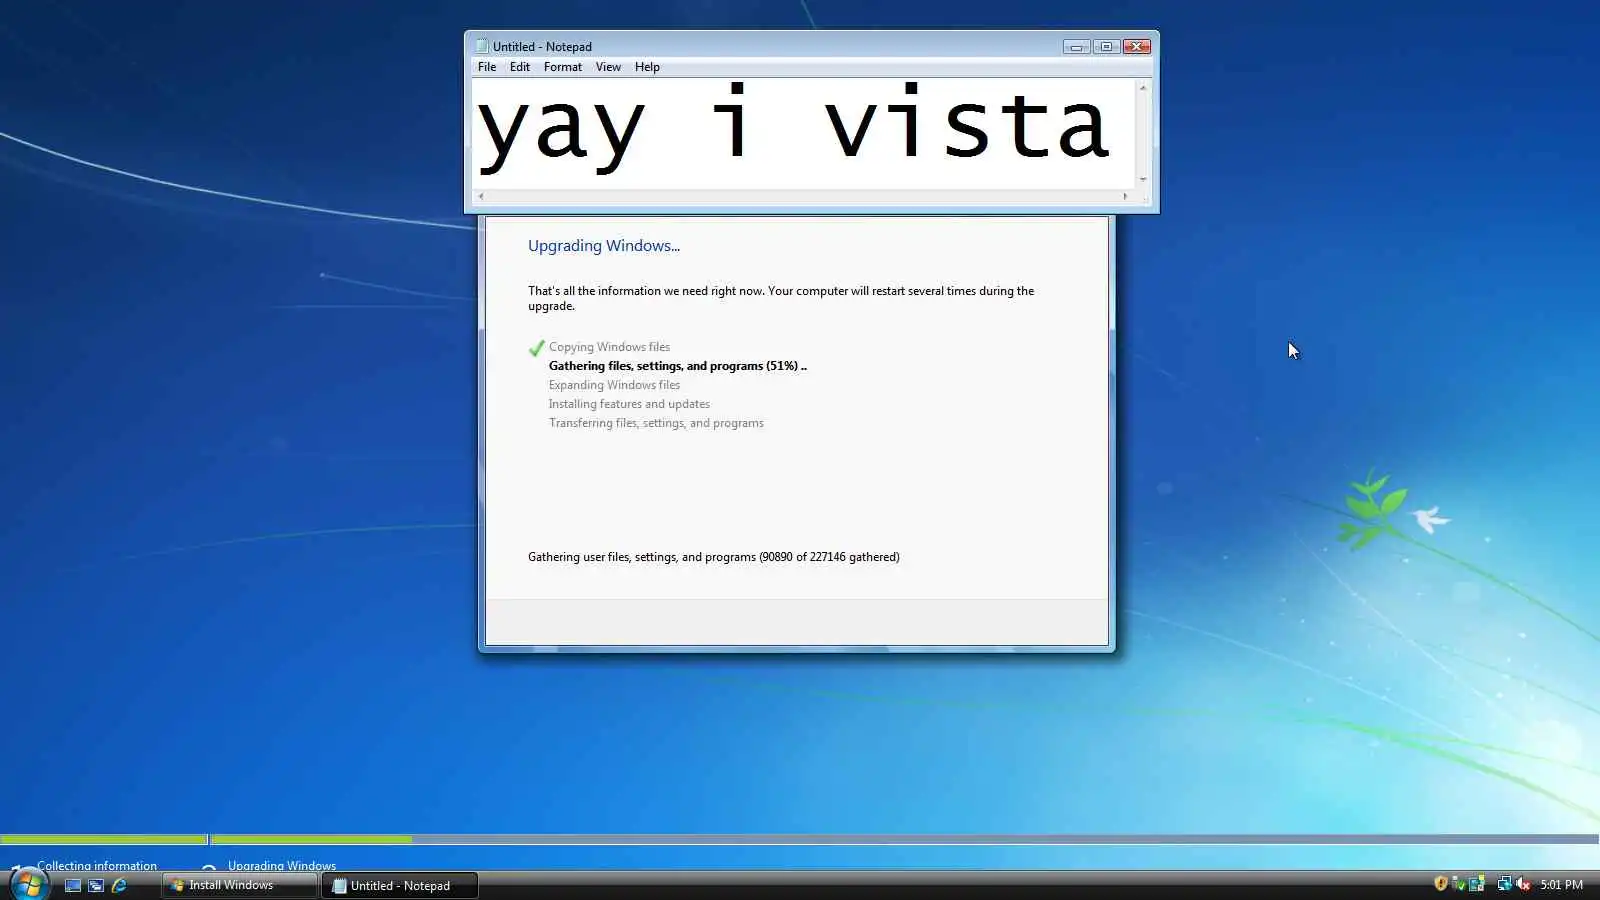Click Notepad's vertical scrollbar up arrow

pos(1143,88)
